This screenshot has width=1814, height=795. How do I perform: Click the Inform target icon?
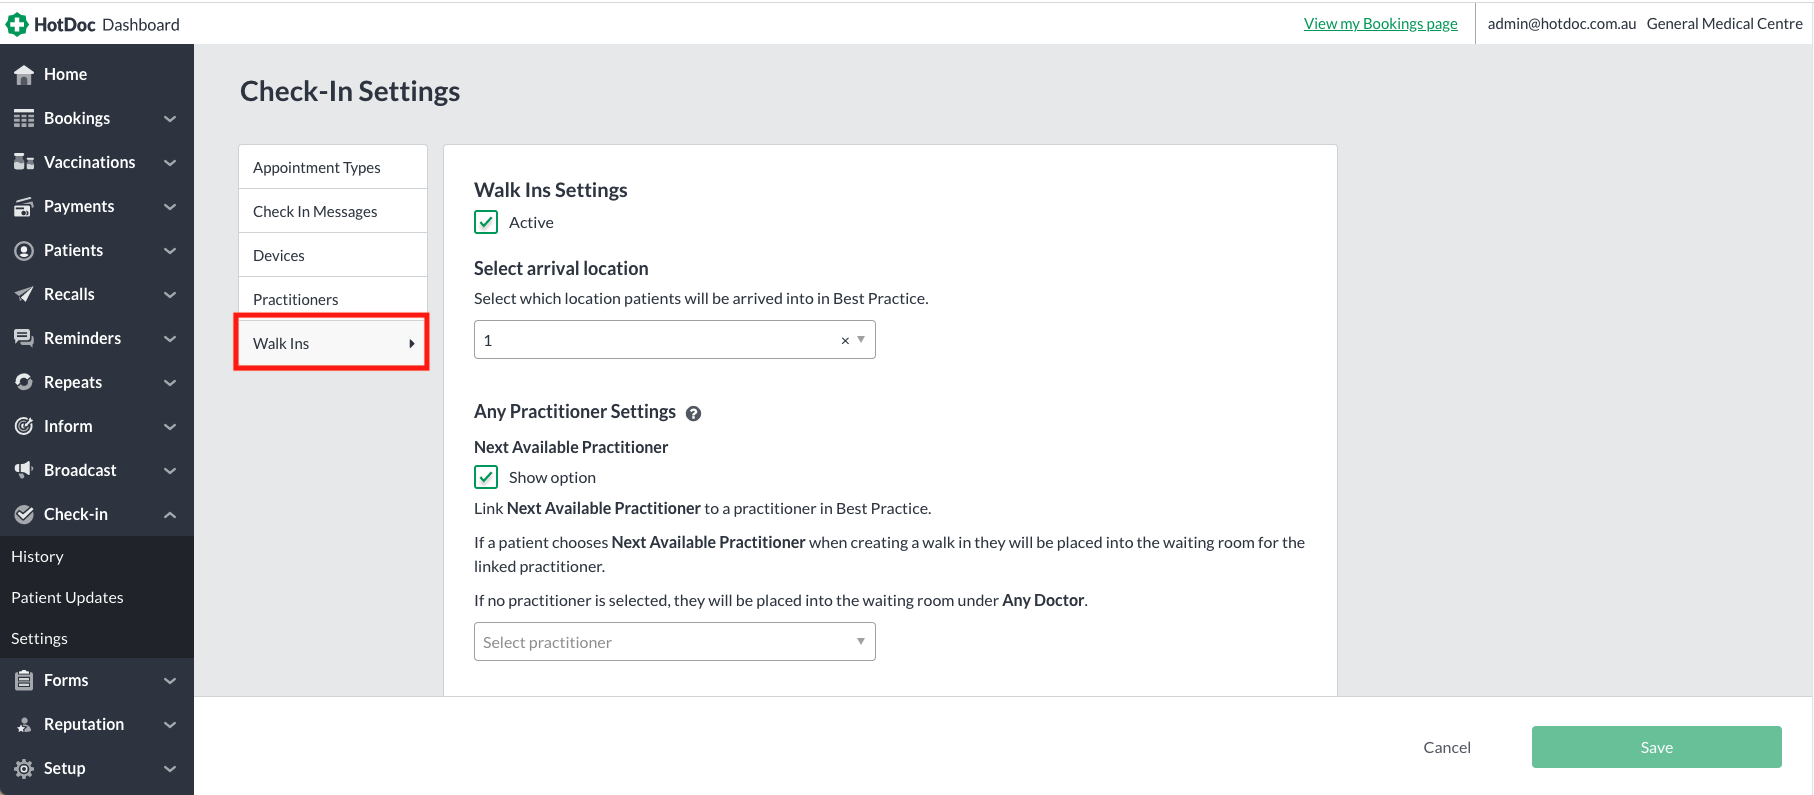click(x=24, y=426)
